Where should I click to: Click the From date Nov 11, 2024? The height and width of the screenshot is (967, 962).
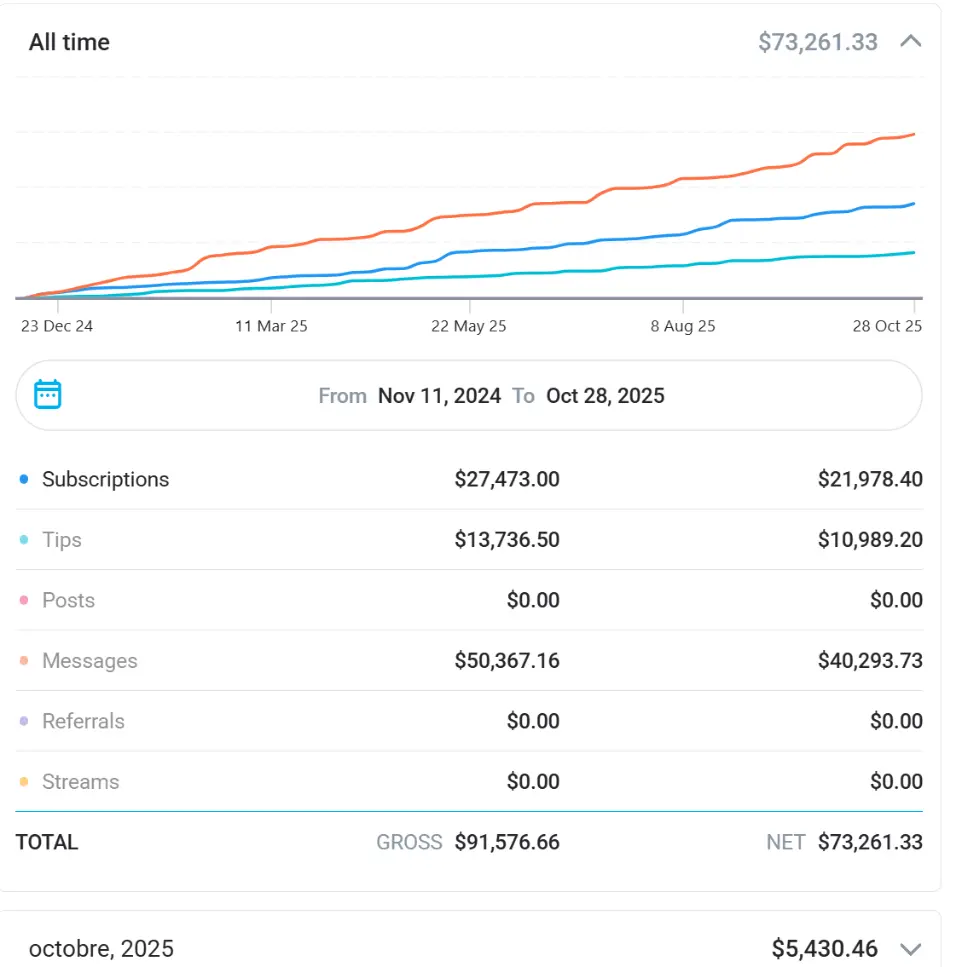[439, 396]
